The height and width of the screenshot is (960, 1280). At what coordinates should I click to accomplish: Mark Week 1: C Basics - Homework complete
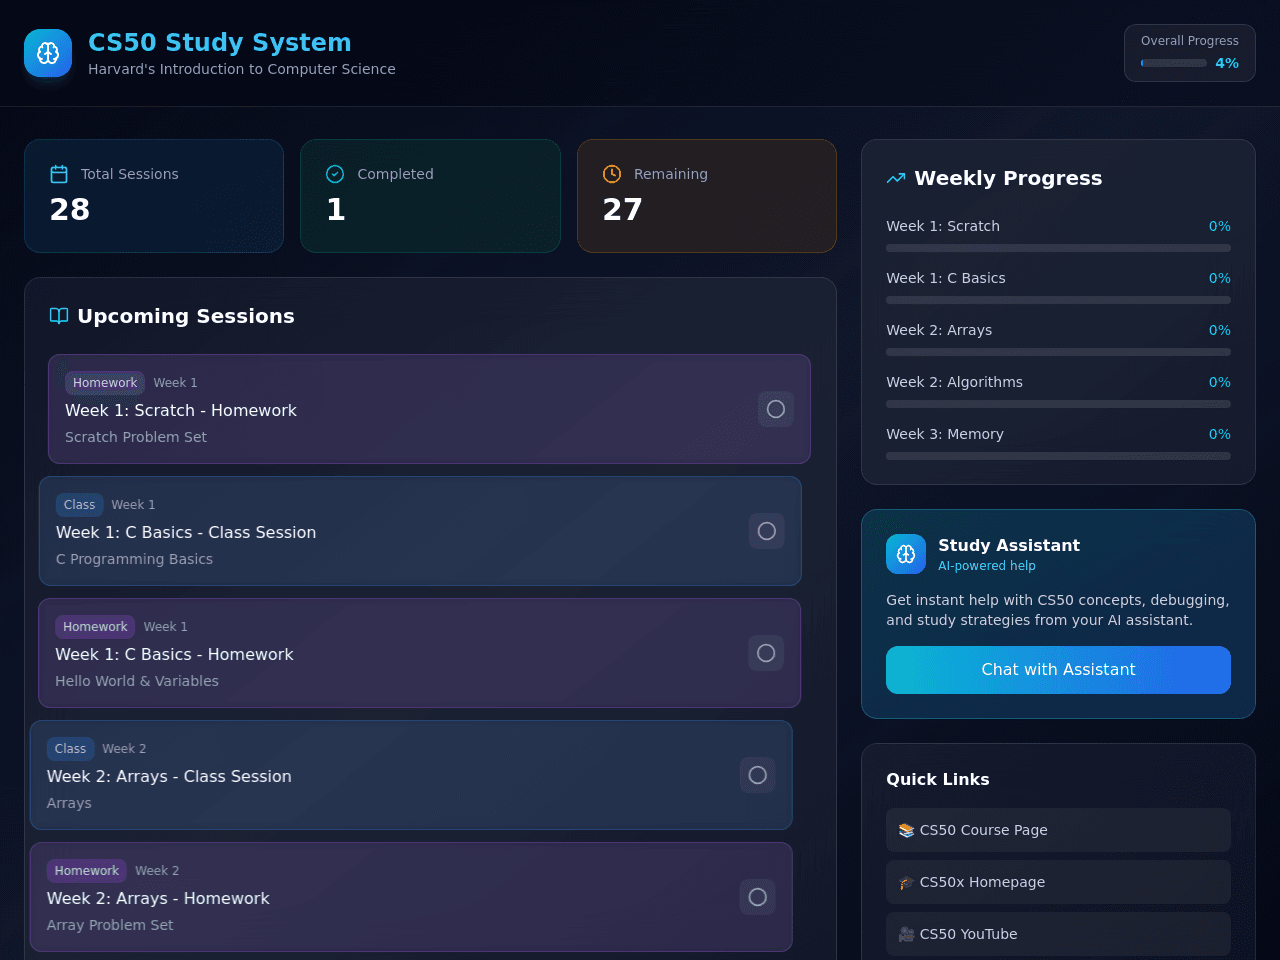766,653
